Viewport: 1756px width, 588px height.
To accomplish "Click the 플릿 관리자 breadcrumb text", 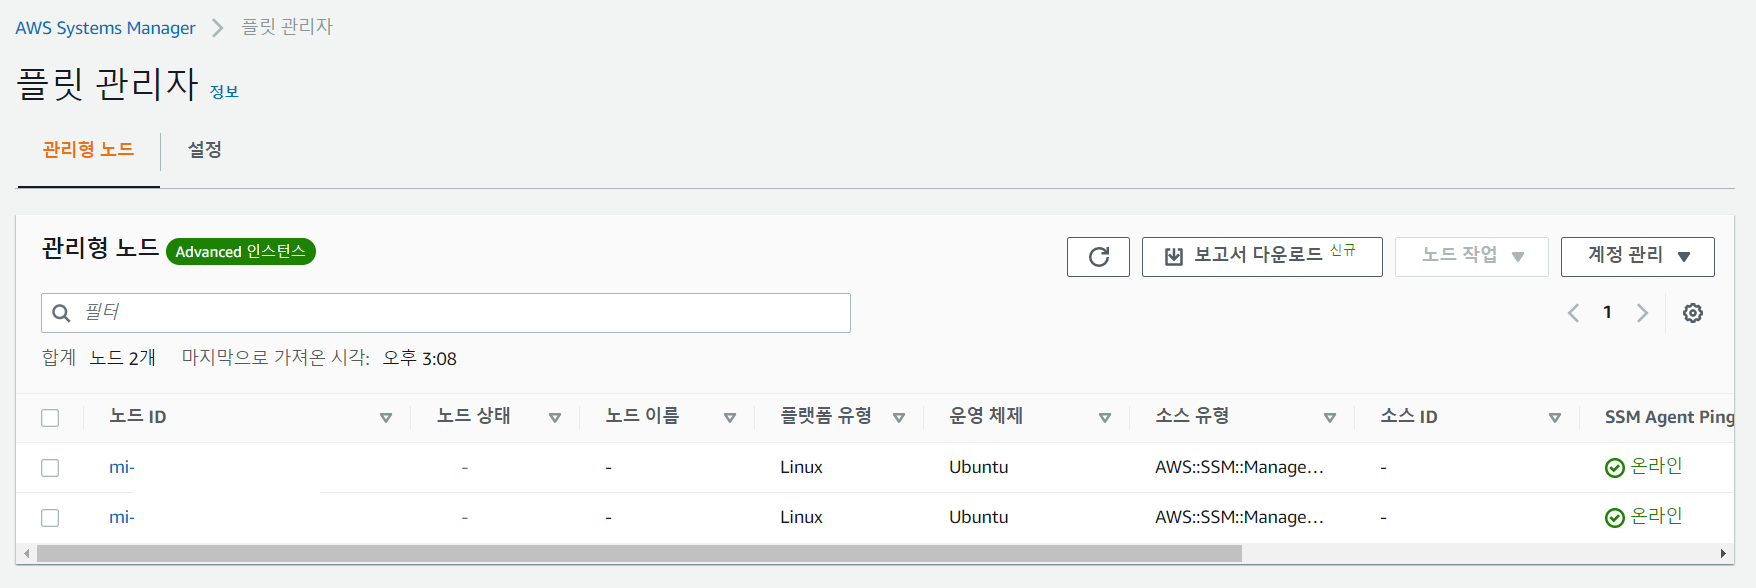I will click(x=287, y=27).
